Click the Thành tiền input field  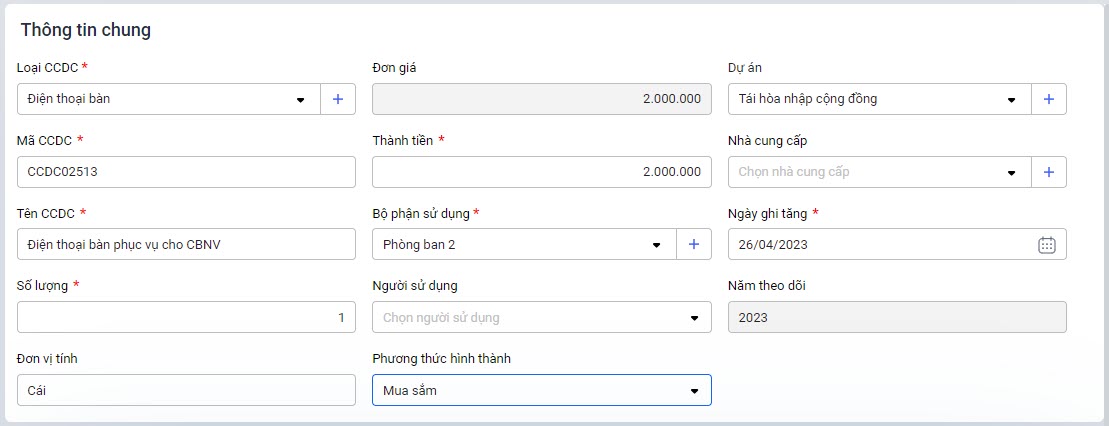(541, 172)
